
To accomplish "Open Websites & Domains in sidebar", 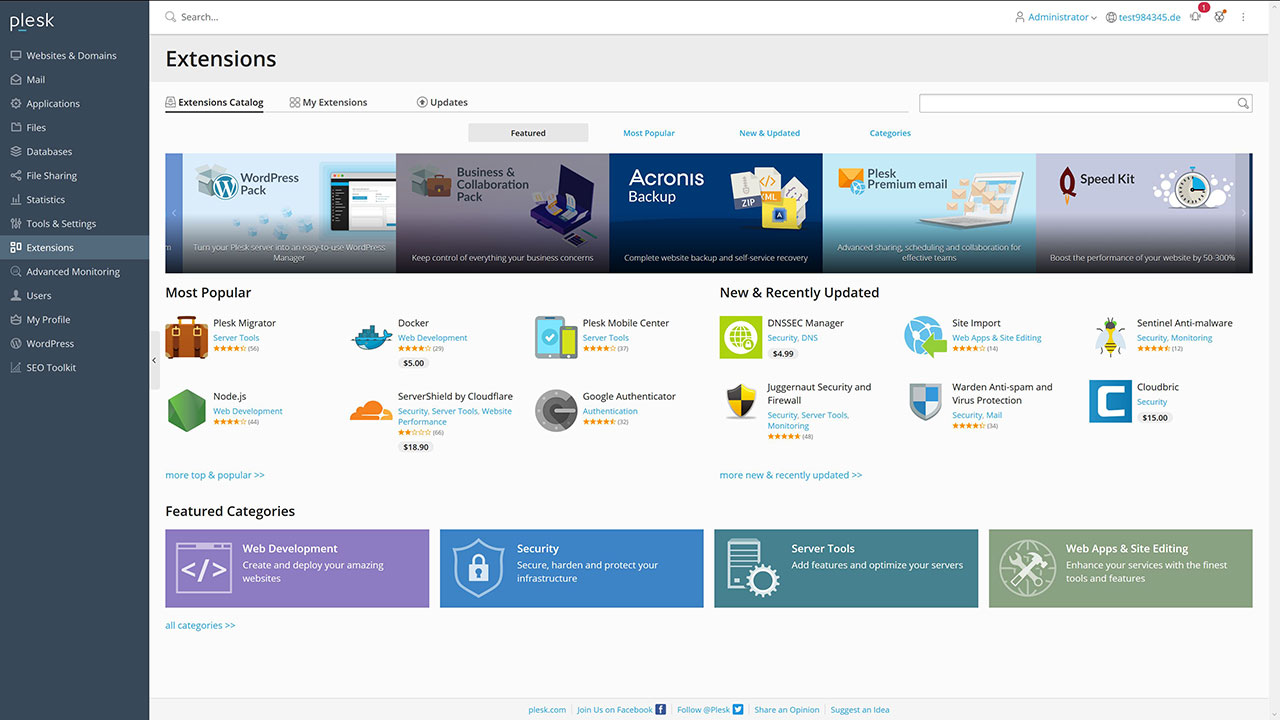I will [x=74, y=56].
